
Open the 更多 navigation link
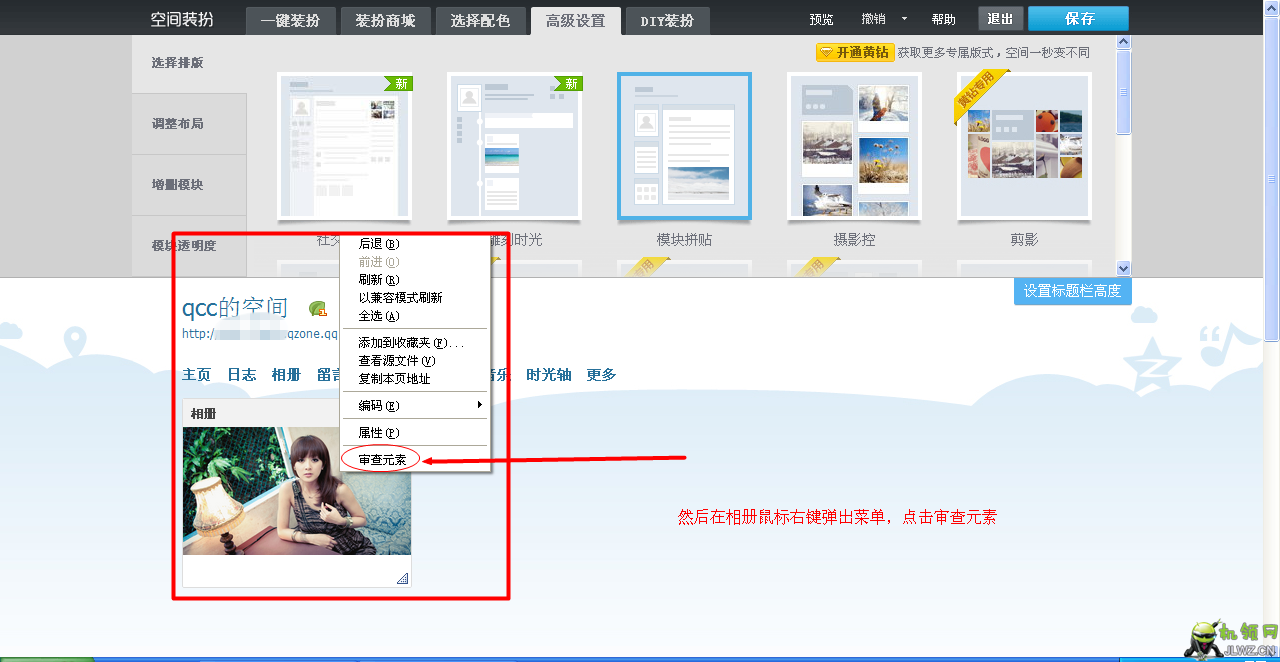(x=601, y=375)
